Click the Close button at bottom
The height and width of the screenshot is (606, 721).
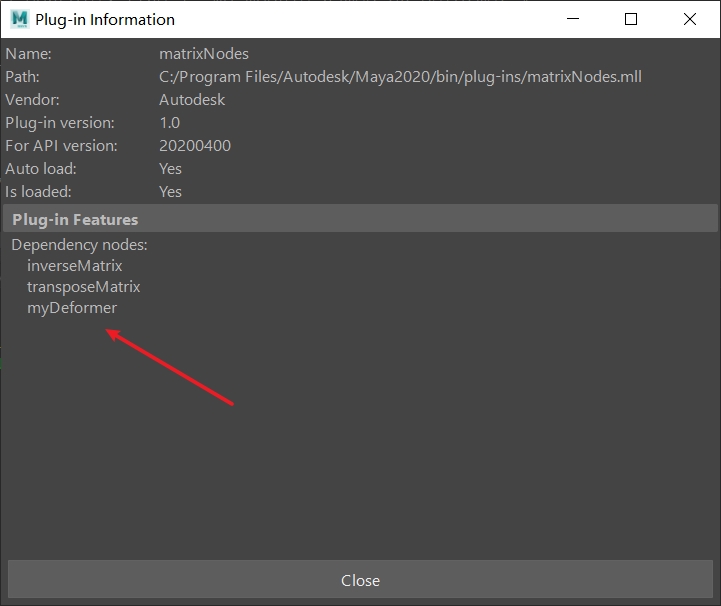(x=360, y=580)
